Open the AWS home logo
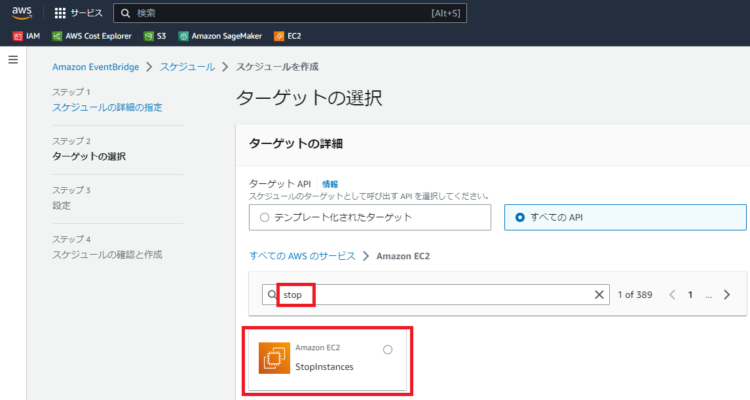Image resolution: width=750 pixels, height=400 pixels. (22, 13)
